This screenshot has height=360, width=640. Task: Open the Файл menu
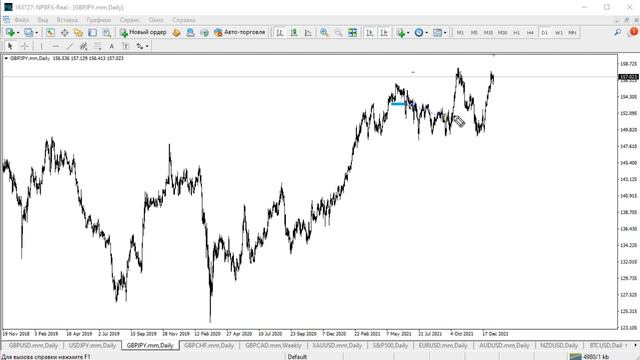point(22,20)
